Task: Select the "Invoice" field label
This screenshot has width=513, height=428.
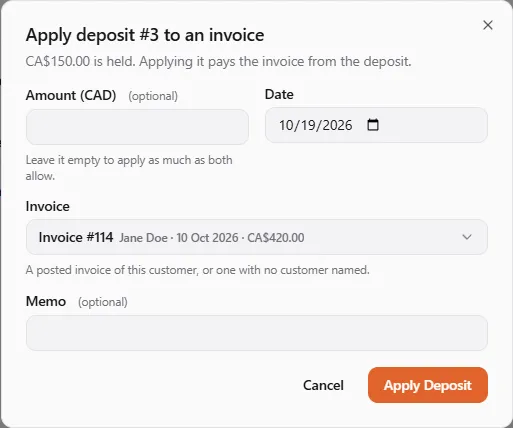Action: (48, 206)
